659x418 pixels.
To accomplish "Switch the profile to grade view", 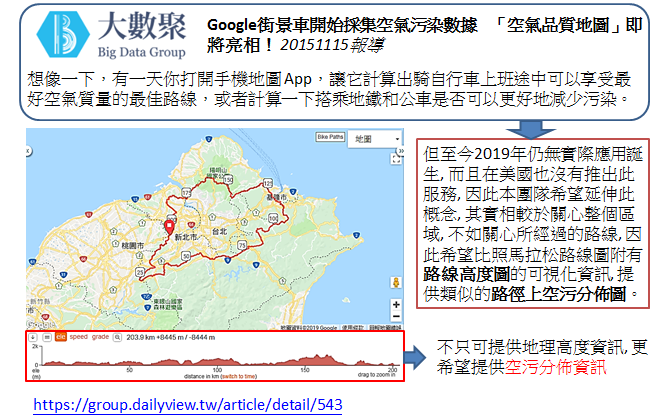I will pyautogui.click(x=100, y=337).
